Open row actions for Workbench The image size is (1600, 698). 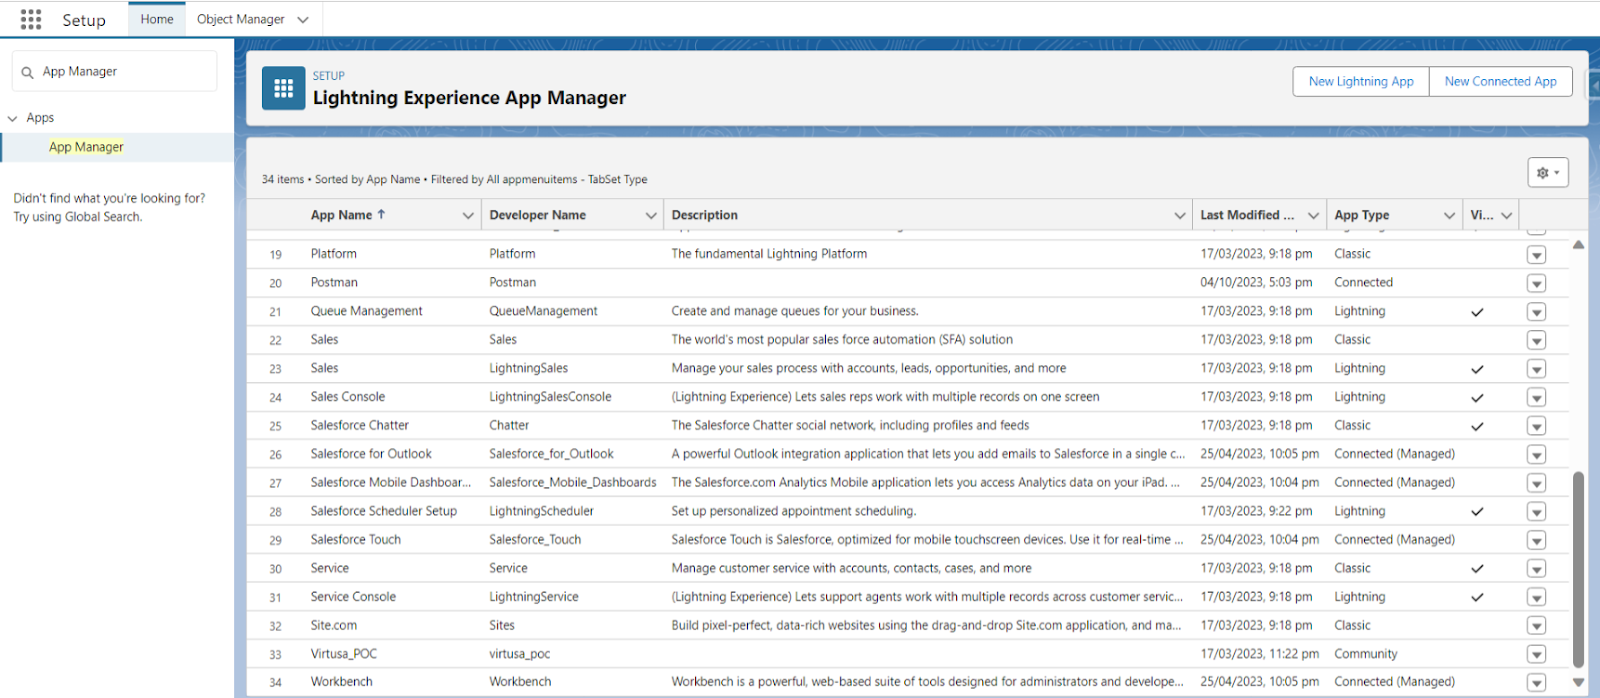1537,683
